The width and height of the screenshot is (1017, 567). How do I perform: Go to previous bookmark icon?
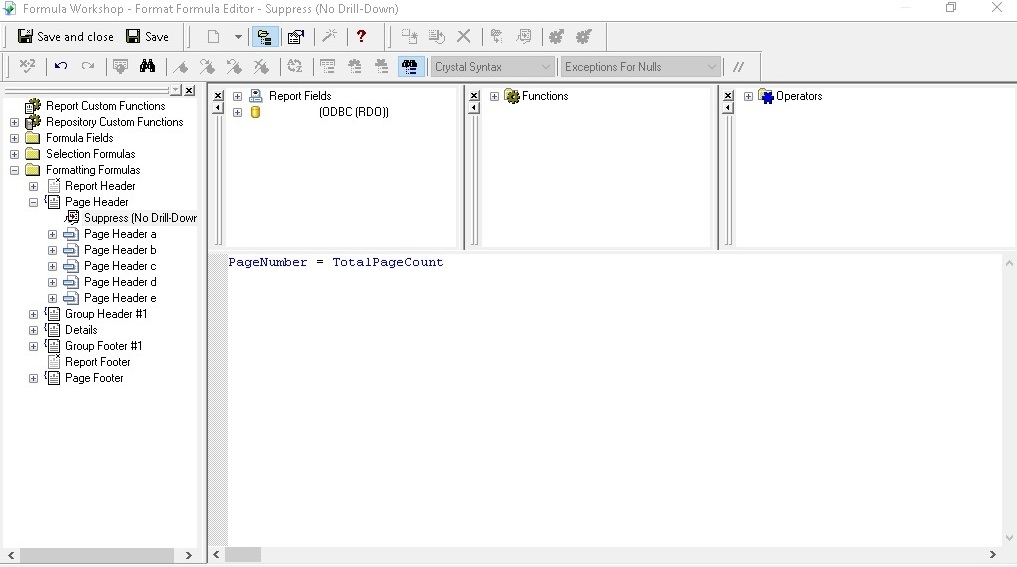[x=234, y=66]
